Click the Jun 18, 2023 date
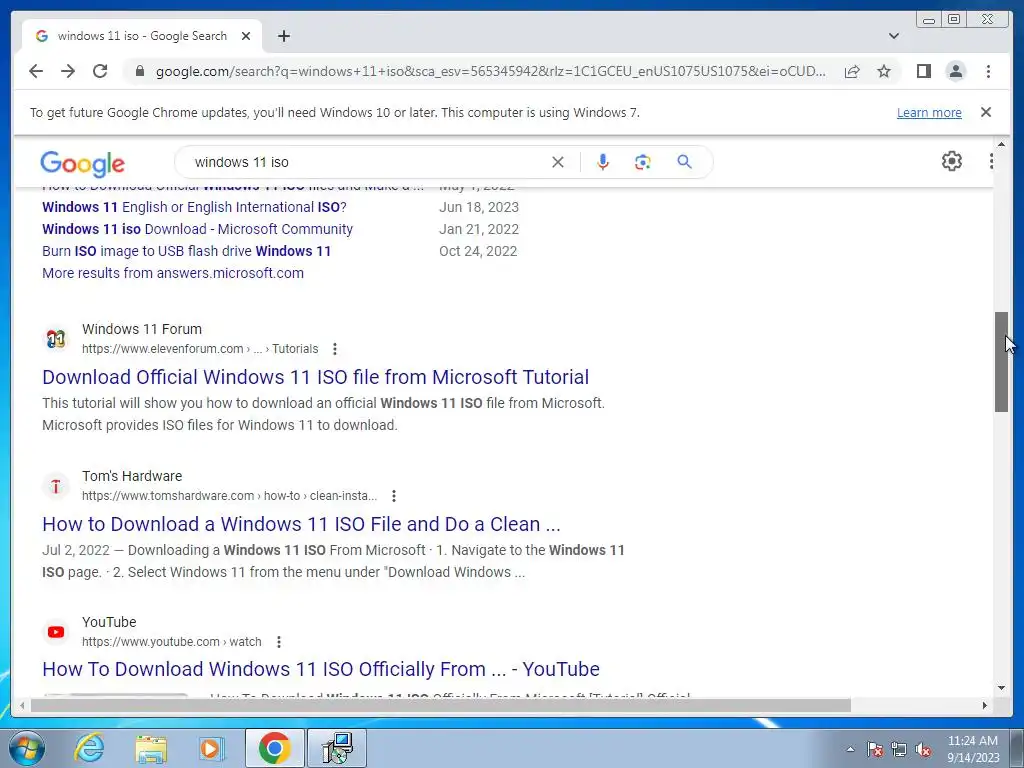Screen dimensions: 1024x768 click(x=479, y=207)
